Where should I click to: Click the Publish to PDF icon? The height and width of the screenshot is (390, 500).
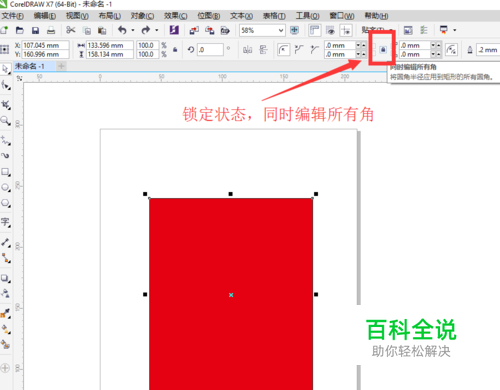click(225, 31)
